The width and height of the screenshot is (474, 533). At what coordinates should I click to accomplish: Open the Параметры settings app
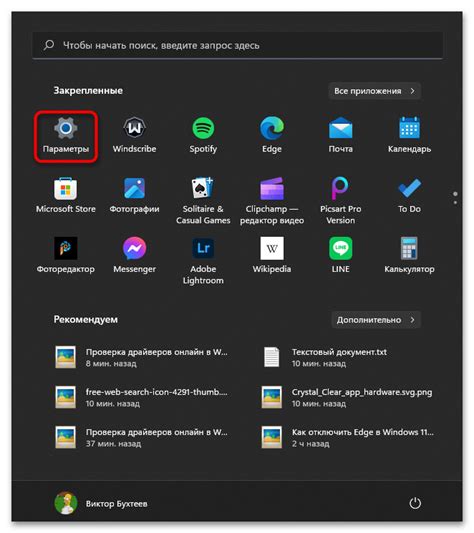coord(66,136)
